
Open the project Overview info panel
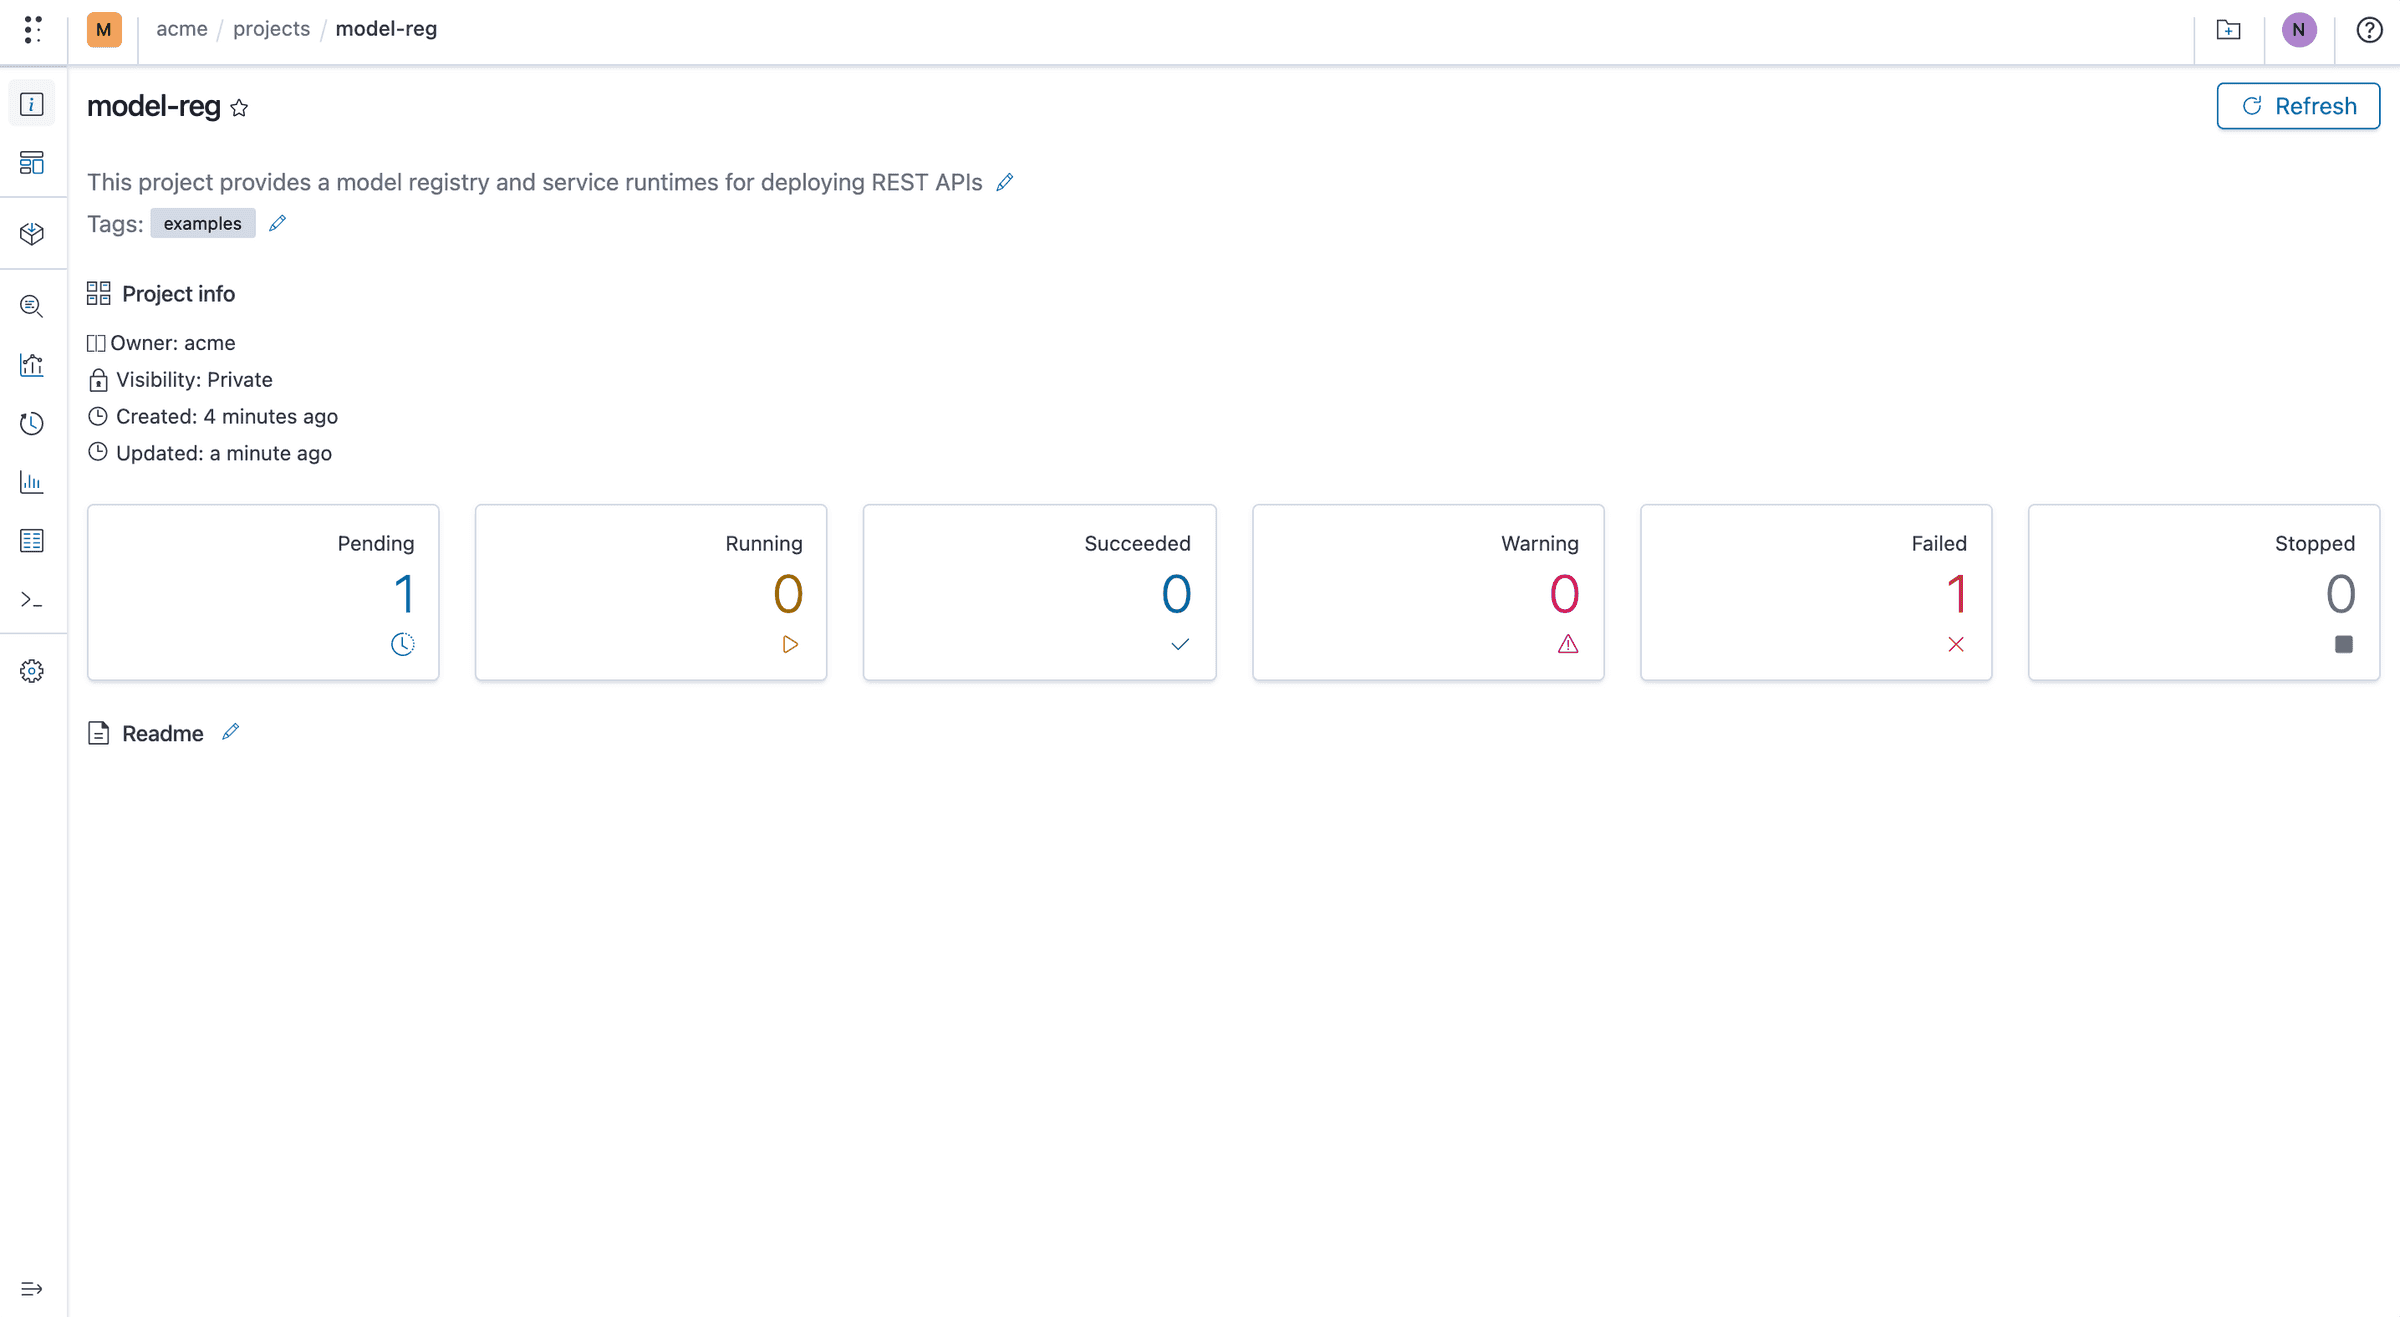point(32,103)
